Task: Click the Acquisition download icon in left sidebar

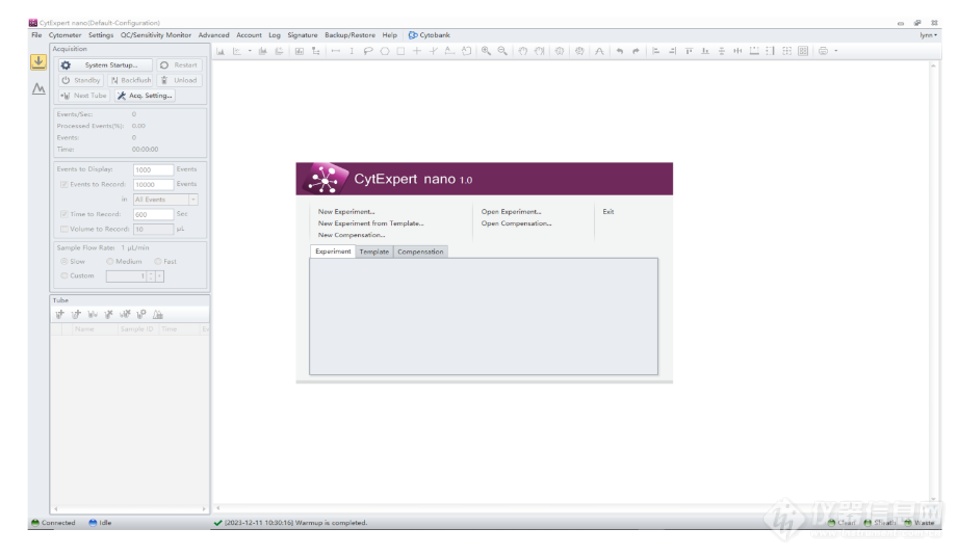Action: click(x=38, y=63)
